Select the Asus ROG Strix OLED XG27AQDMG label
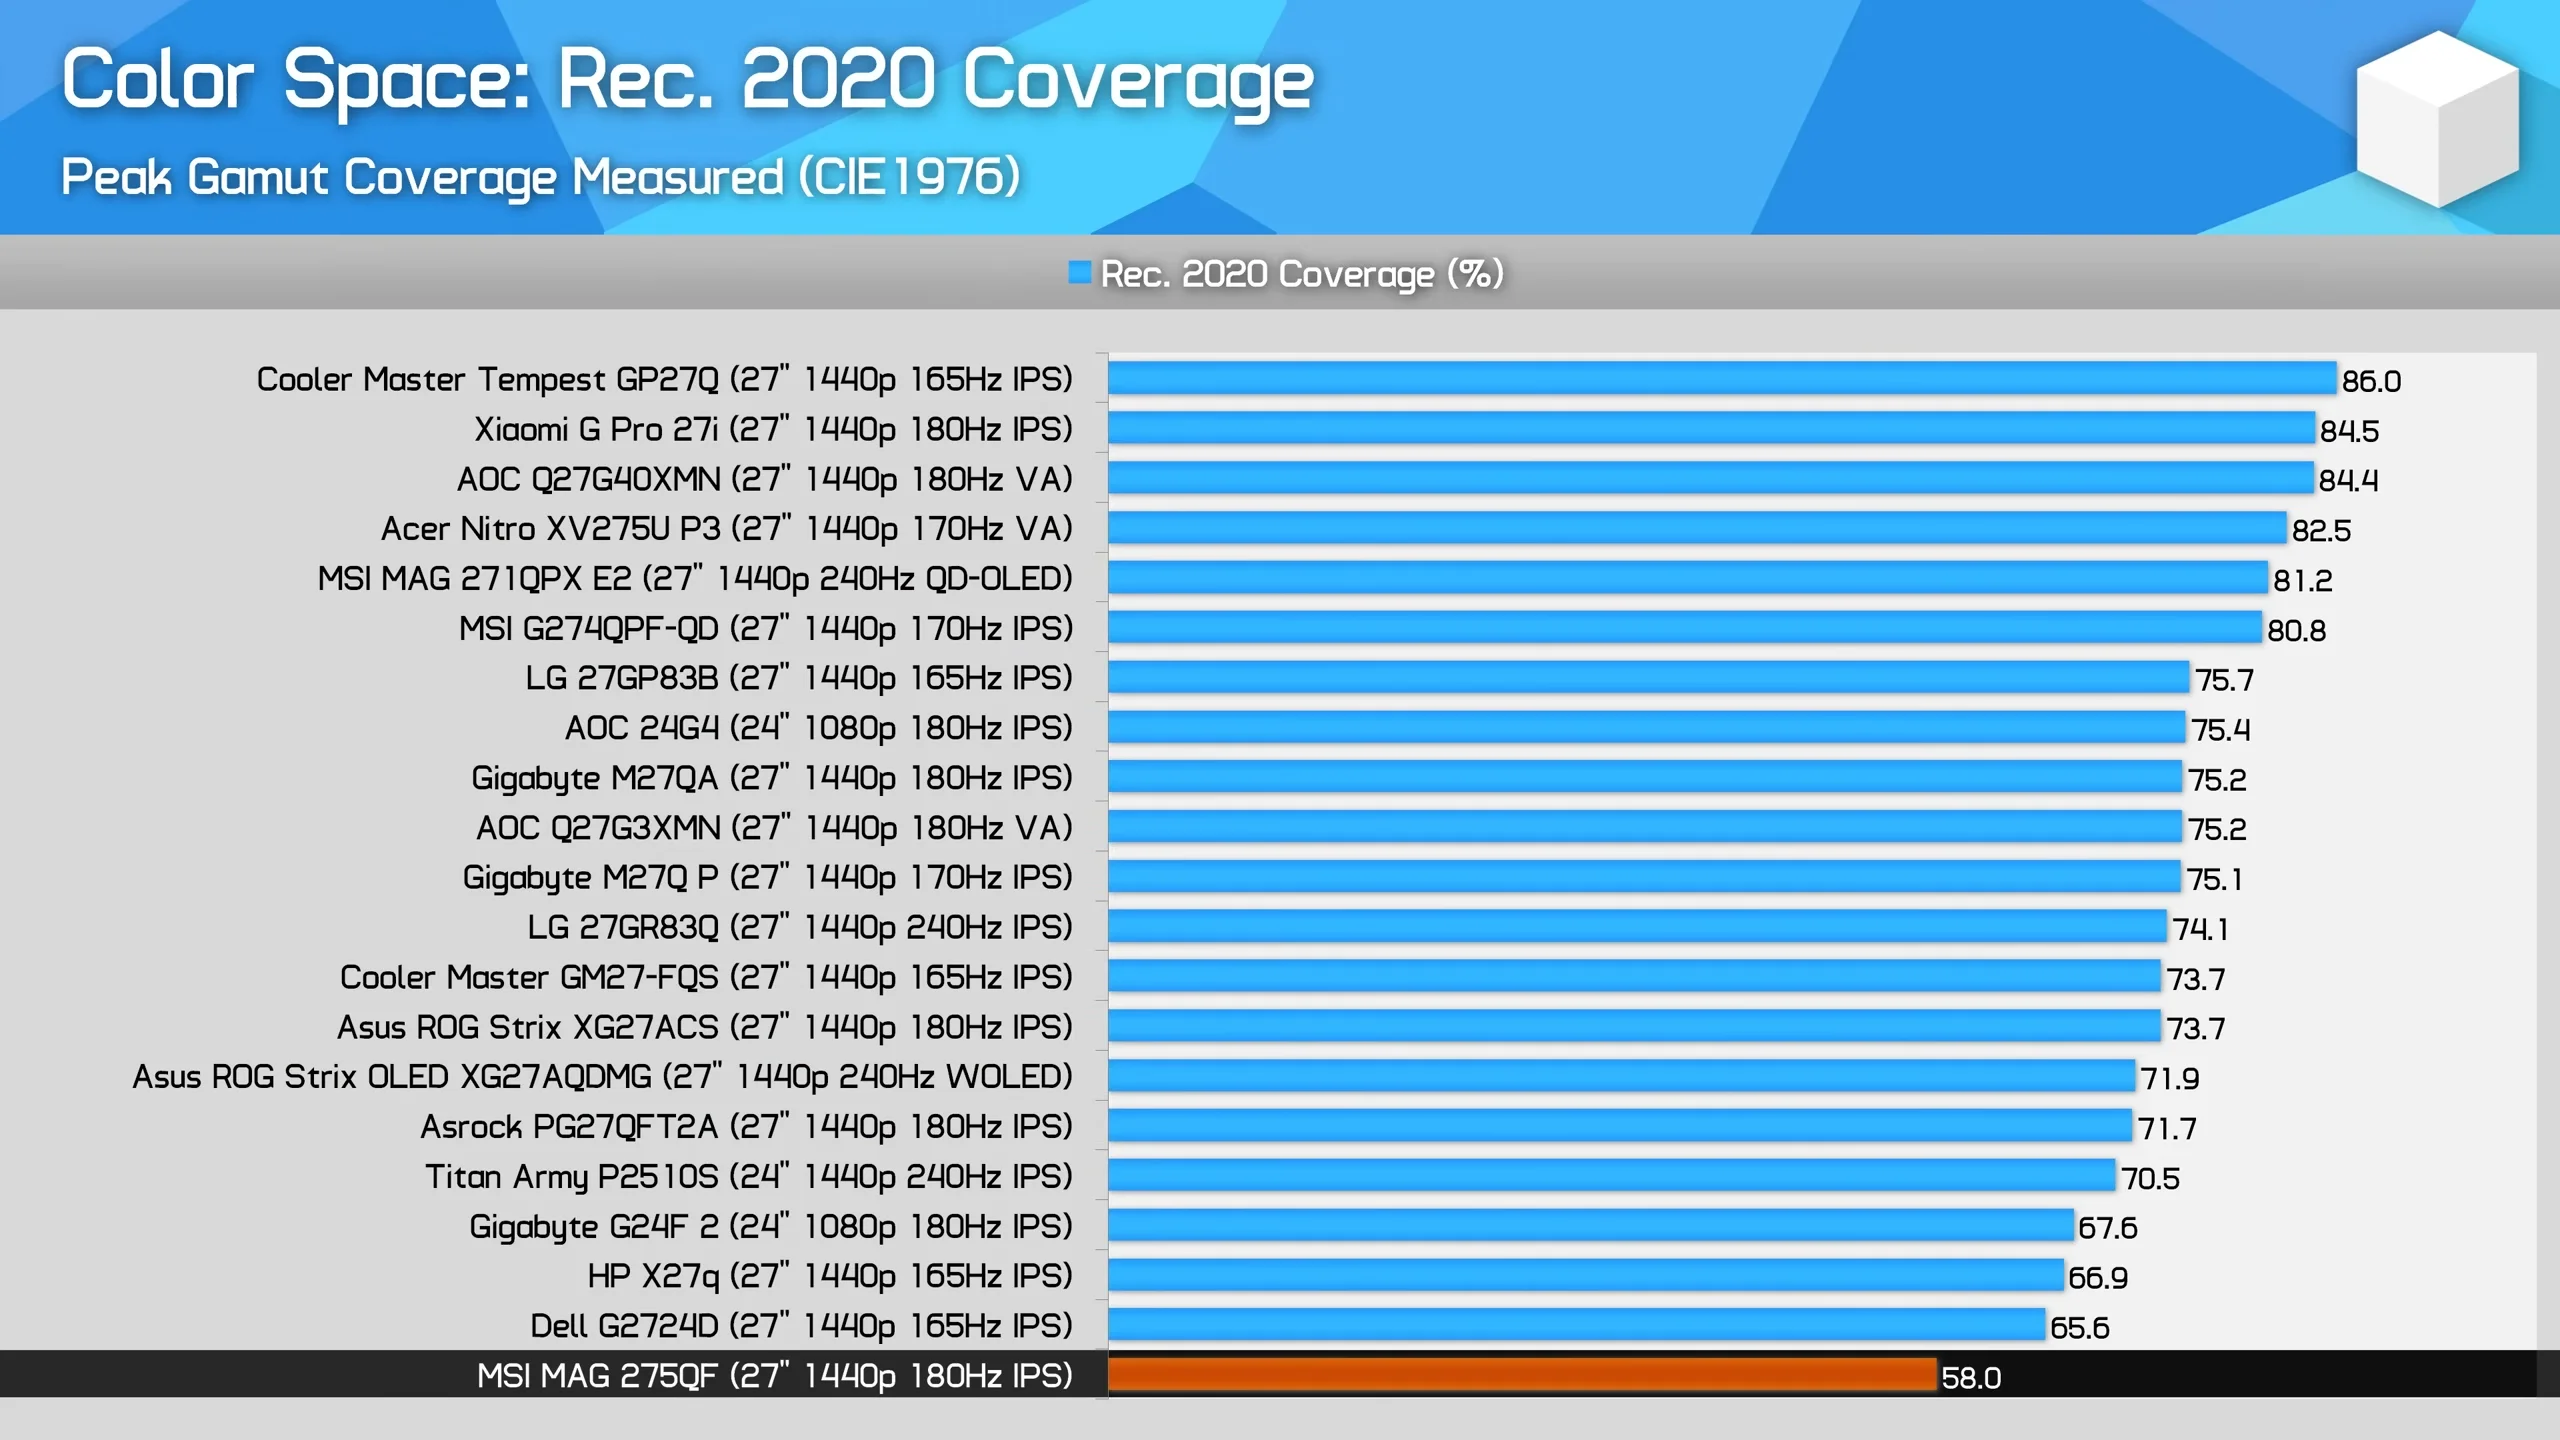 tap(600, 1077)
